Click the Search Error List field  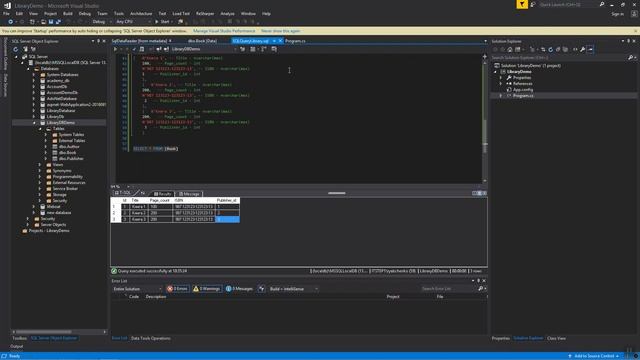pos(449,289)
